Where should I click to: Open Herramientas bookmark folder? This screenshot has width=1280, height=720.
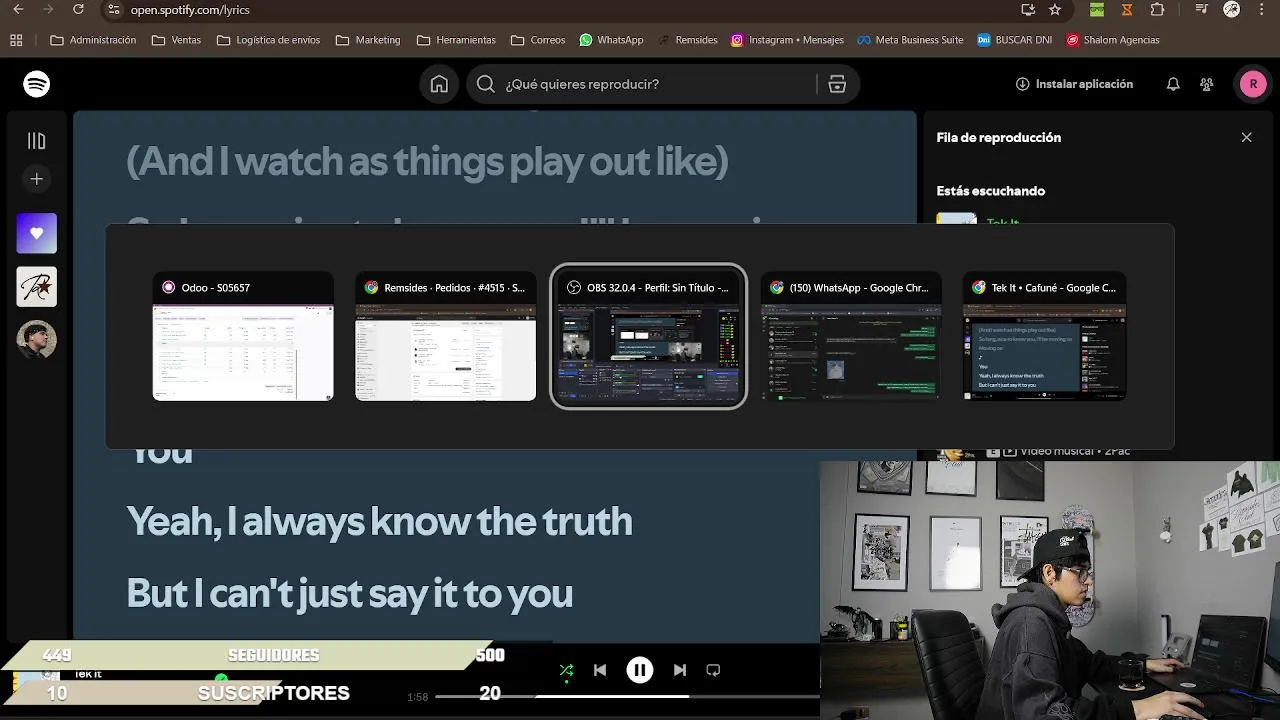tap(456, 40)
